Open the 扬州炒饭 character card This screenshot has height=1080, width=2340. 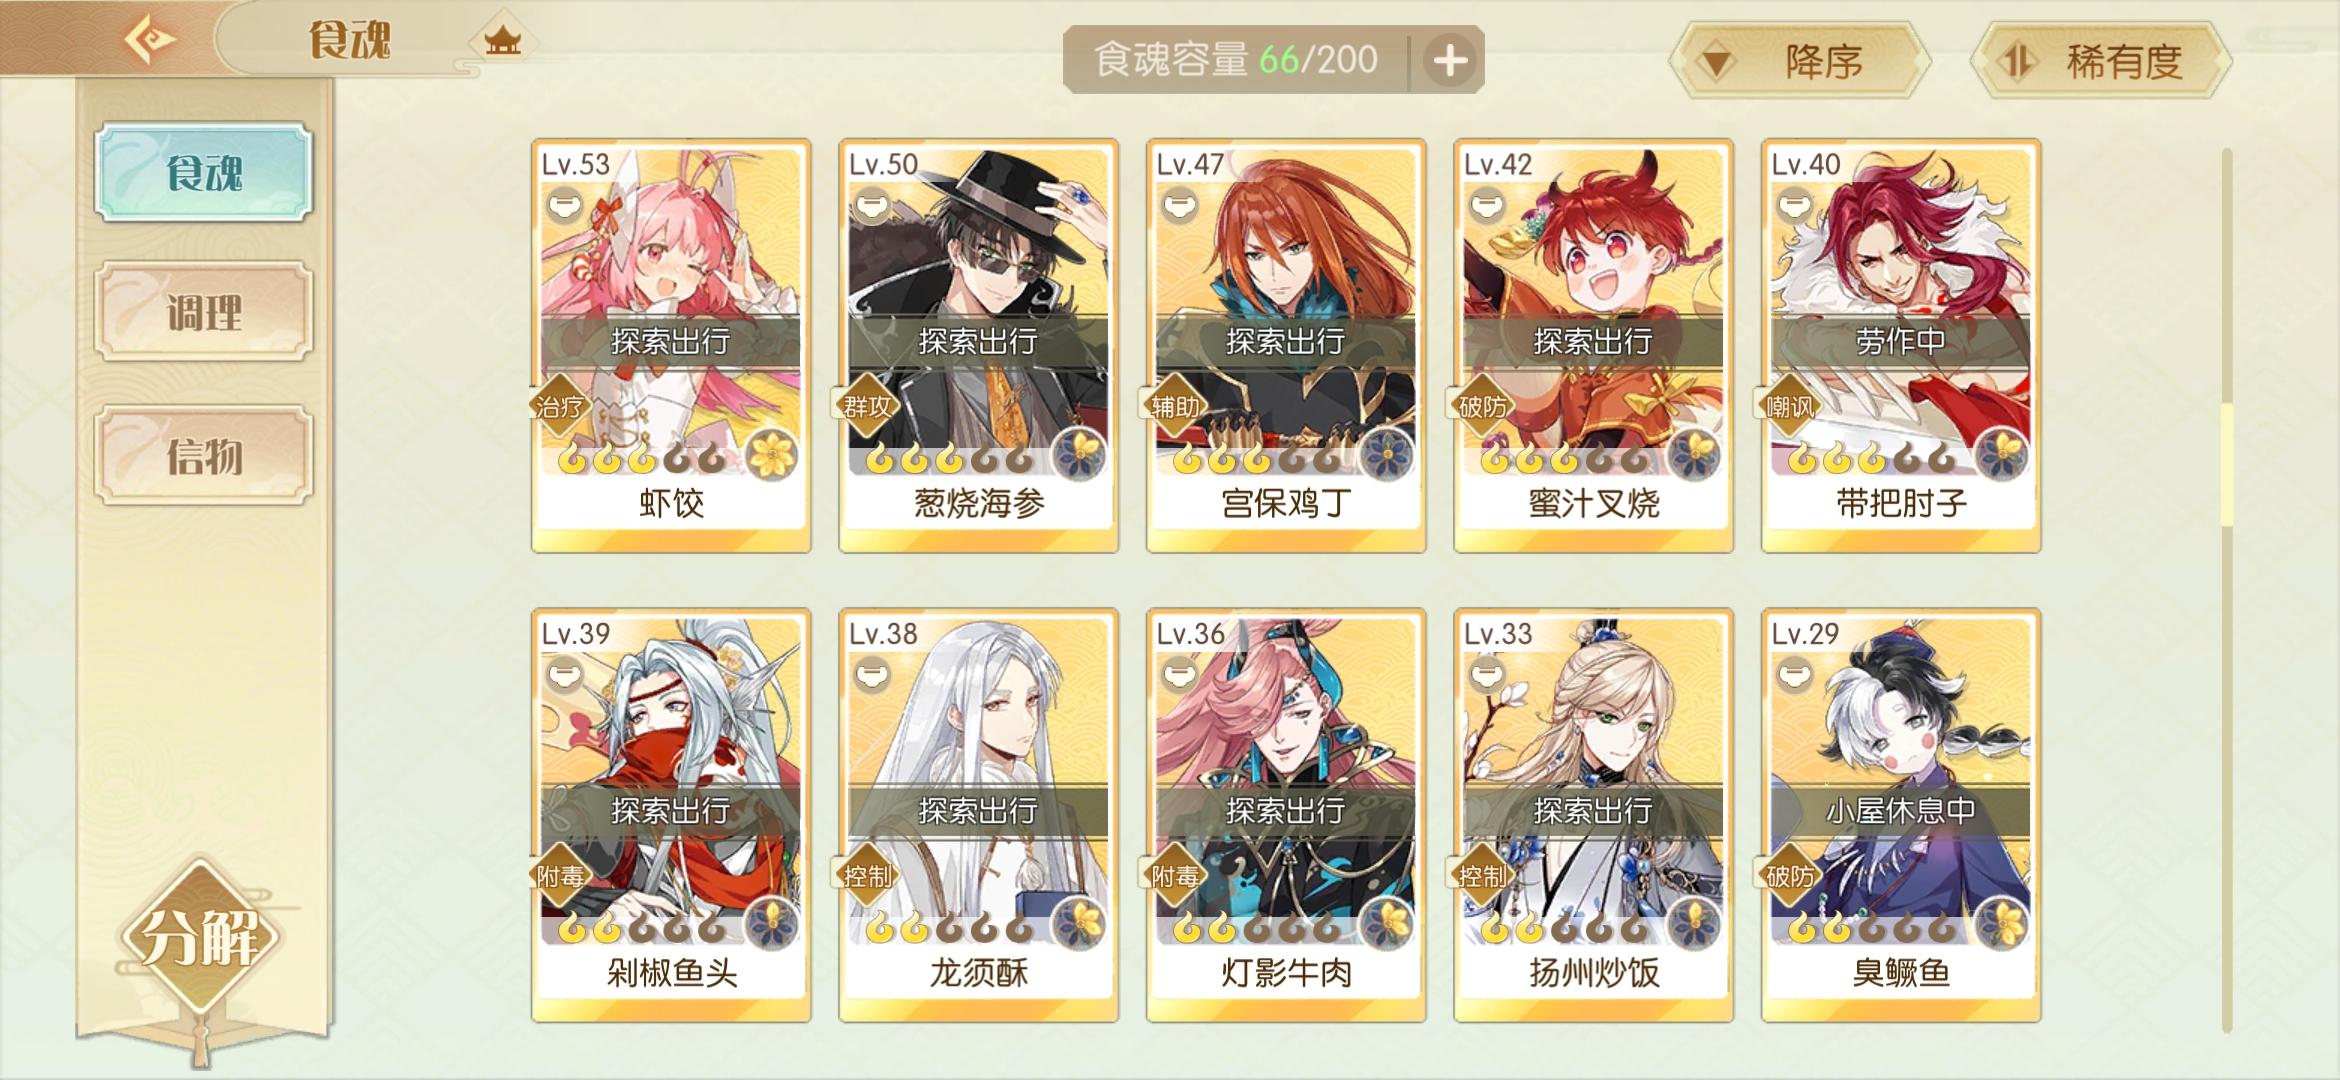tap(1593, 815)
